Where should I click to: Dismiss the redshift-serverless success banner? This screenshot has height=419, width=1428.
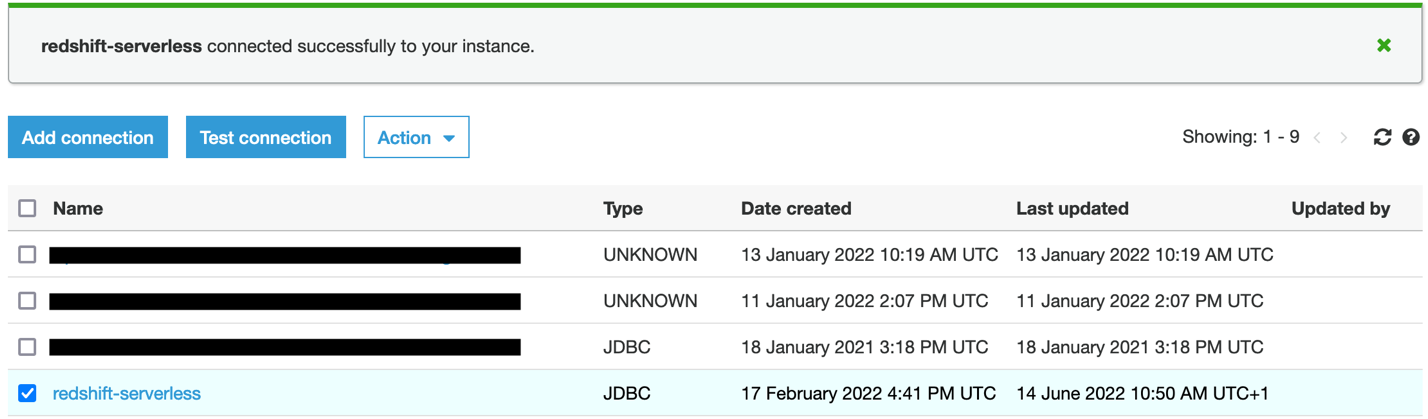click(x=1383, y=46)
